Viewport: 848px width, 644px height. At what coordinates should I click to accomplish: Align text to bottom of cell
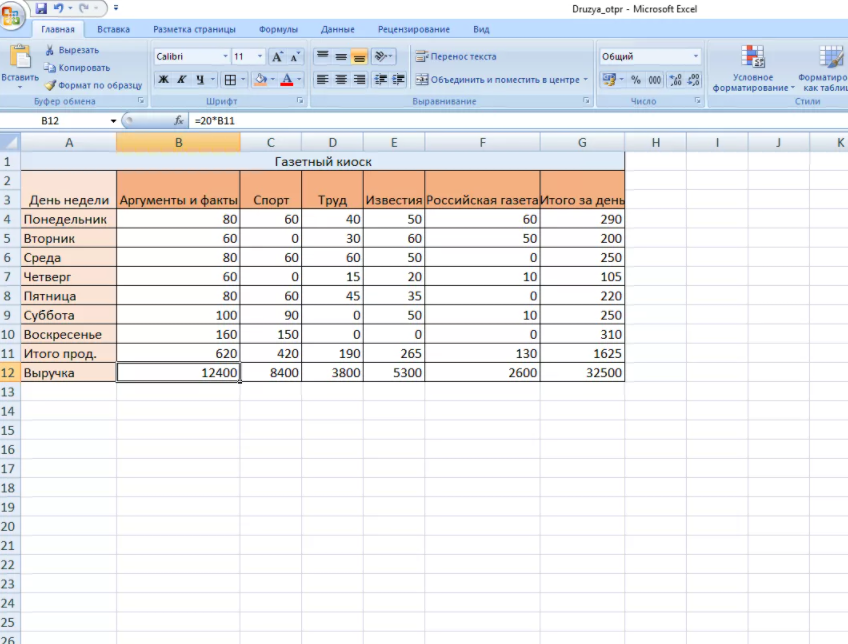click(x=359, y=56)
